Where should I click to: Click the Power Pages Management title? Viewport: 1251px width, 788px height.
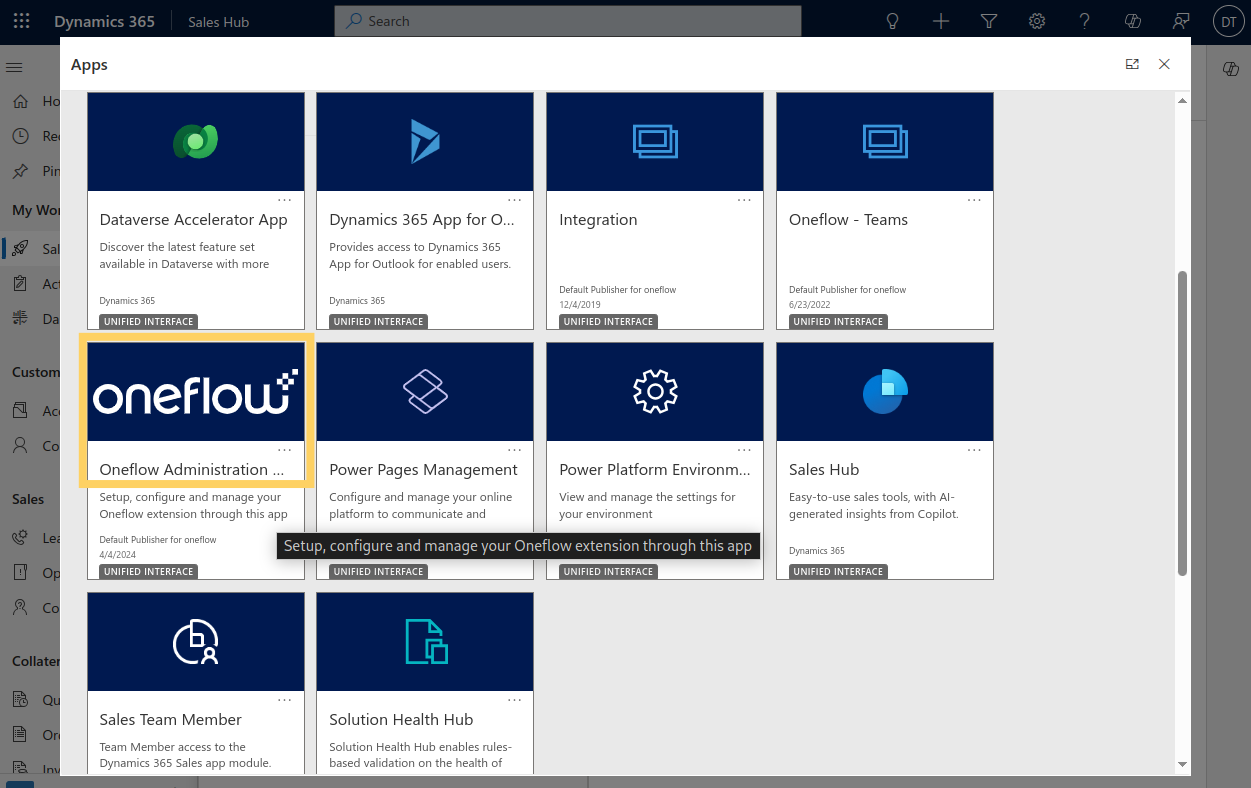pyautogui.click(x=423, y=470)
